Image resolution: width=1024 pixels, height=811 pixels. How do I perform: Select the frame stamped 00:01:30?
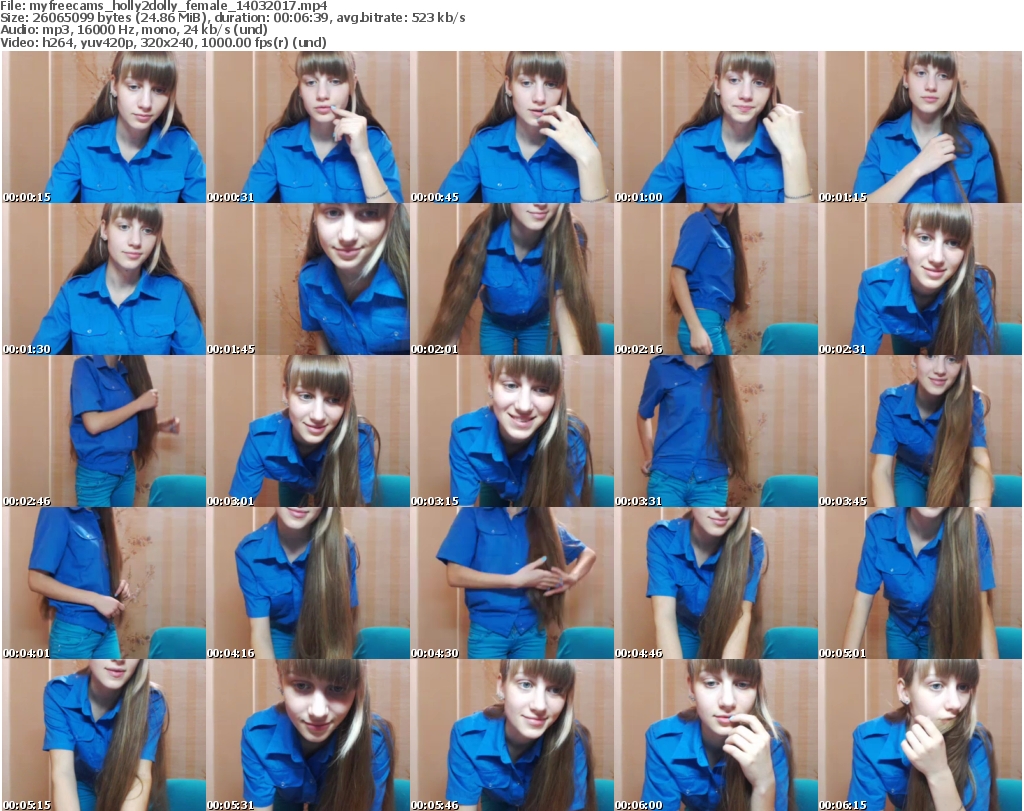104,279
